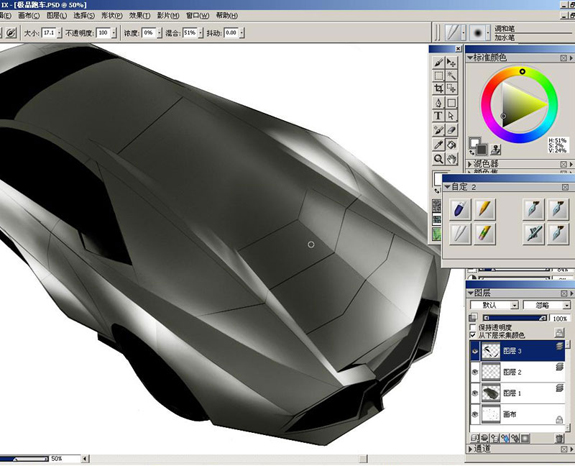Close the toolbox palette
This screenshot has height=466, width=575.
click(458, 48)
